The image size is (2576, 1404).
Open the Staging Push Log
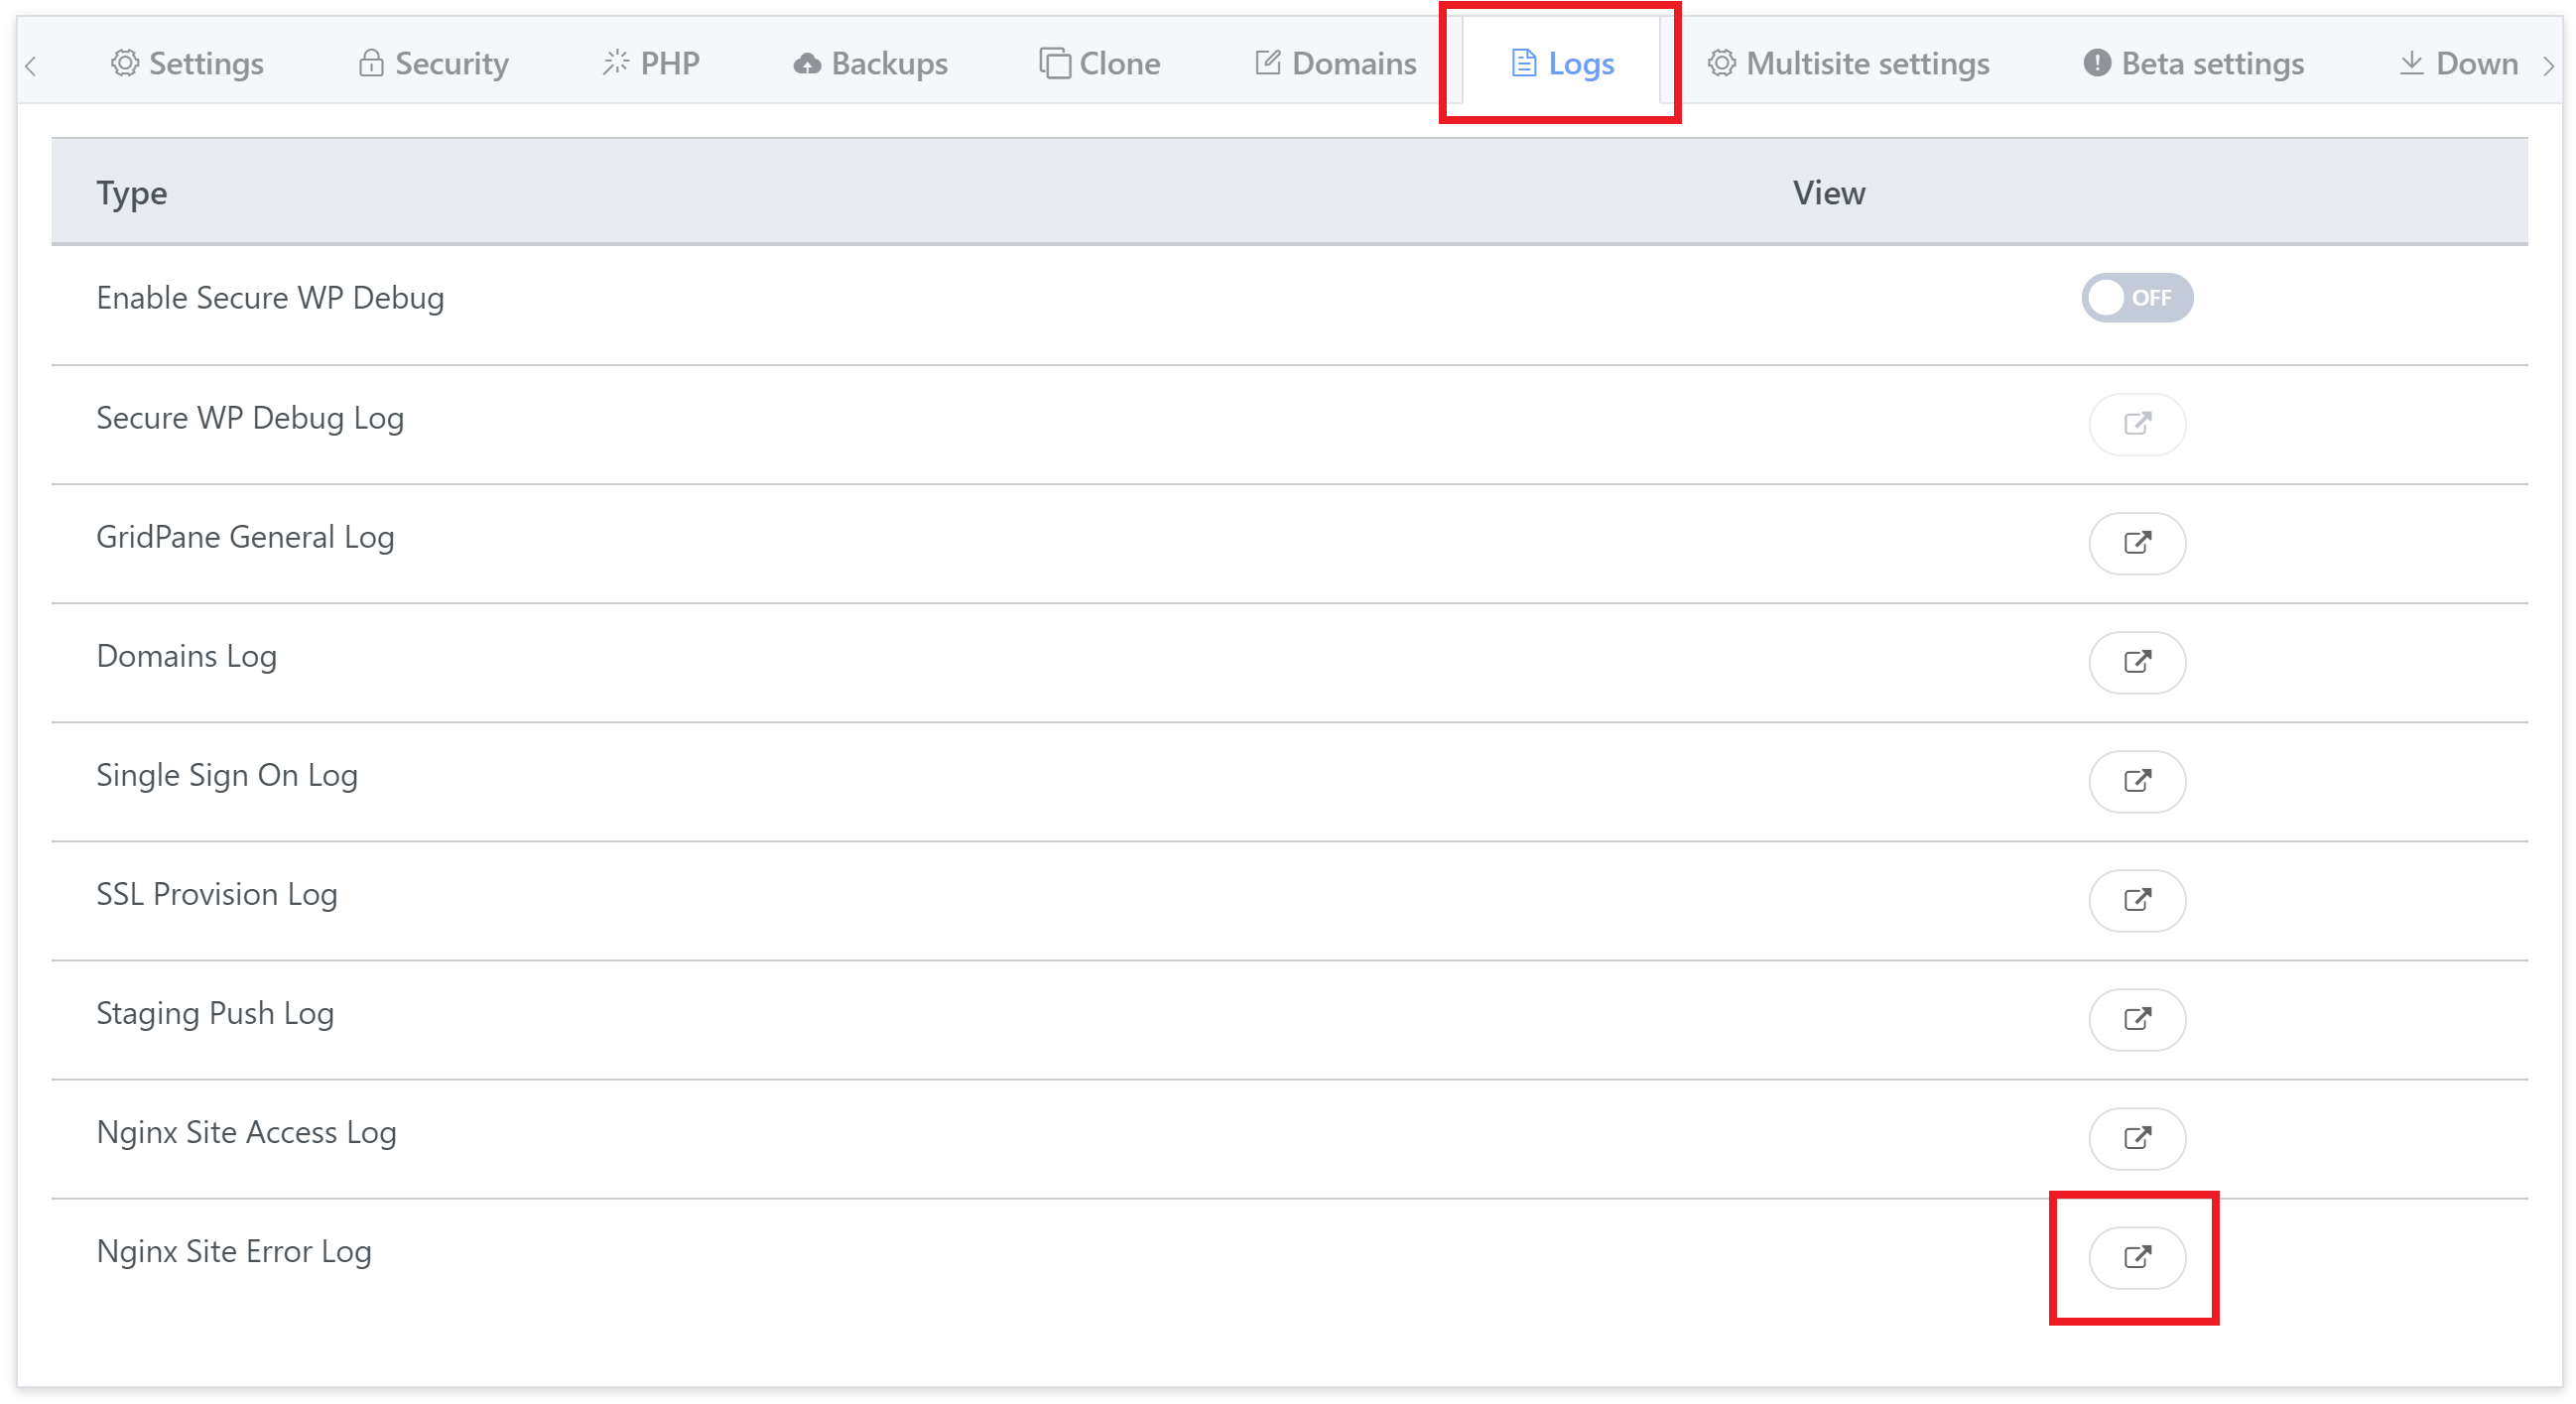(x=2136, y=1019)
